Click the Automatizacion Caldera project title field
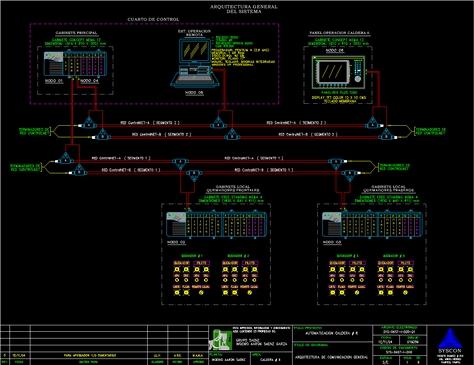Image resolution: width=474 pixels, height=365 pixels. tap(332, 333)
